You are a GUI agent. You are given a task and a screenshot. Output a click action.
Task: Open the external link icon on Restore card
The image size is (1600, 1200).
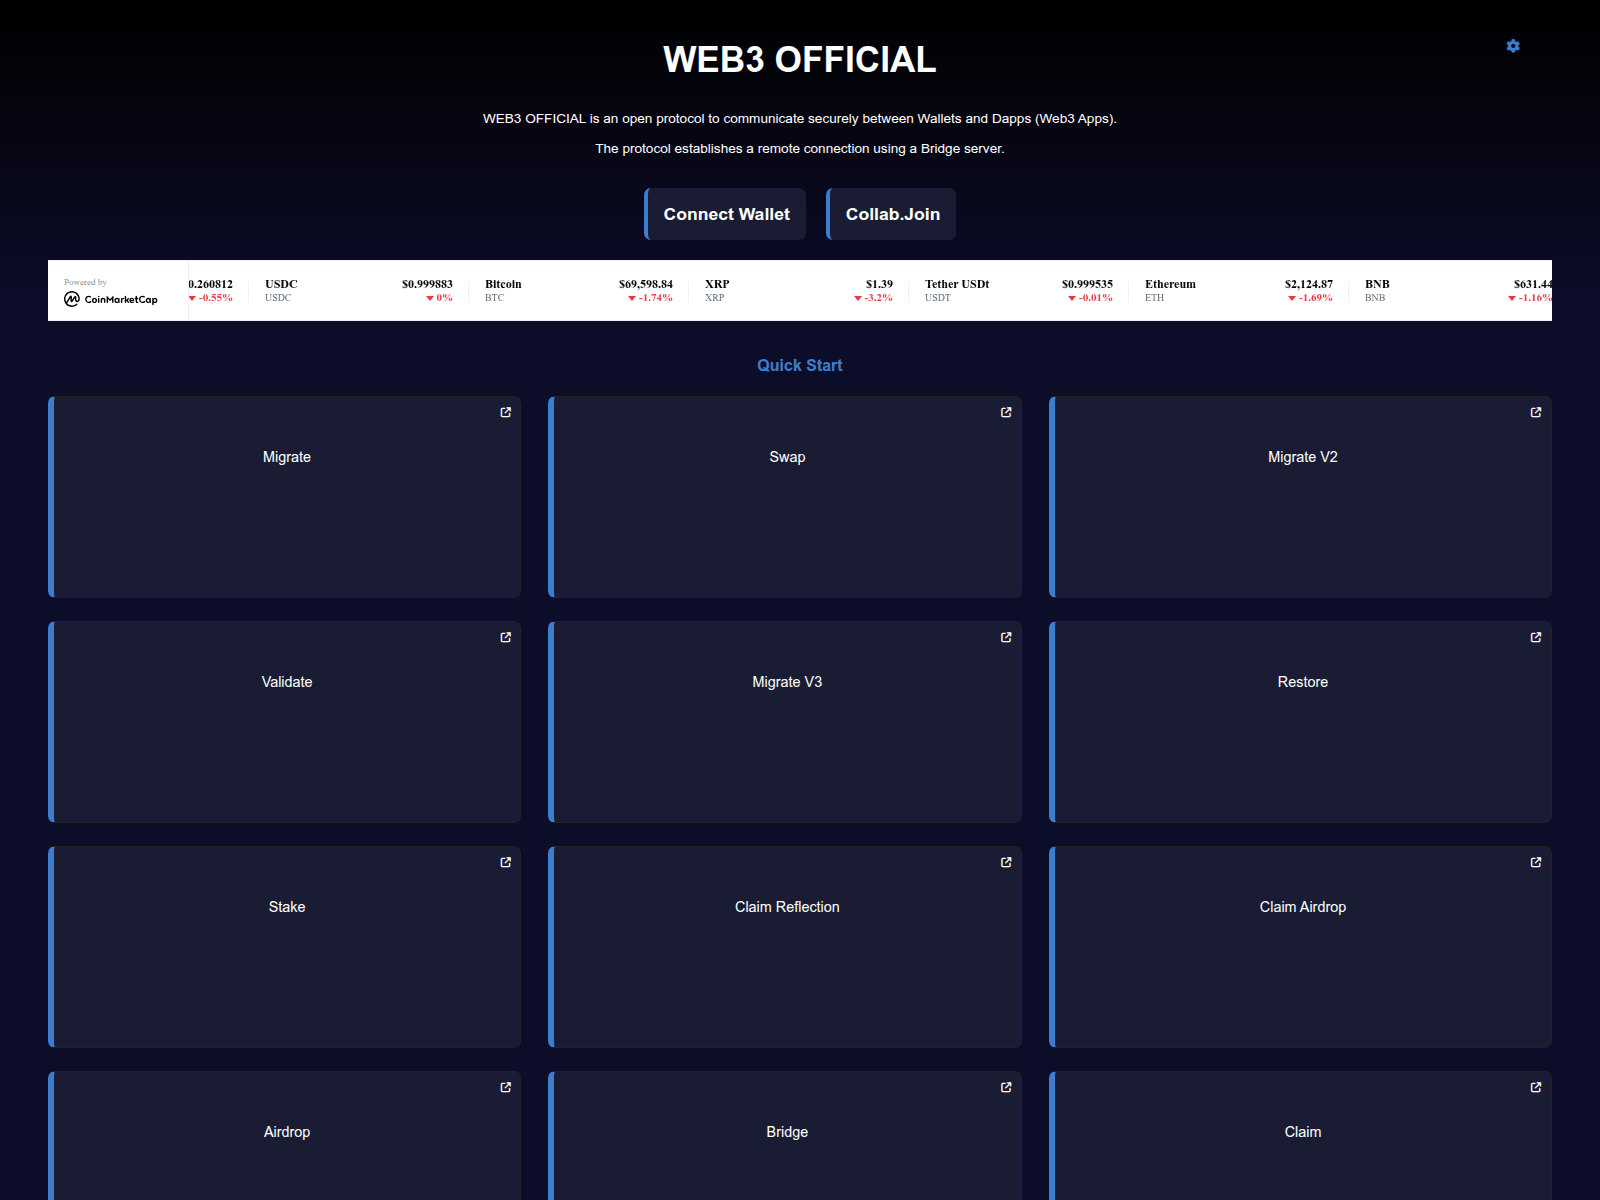tap(1535, 637)
